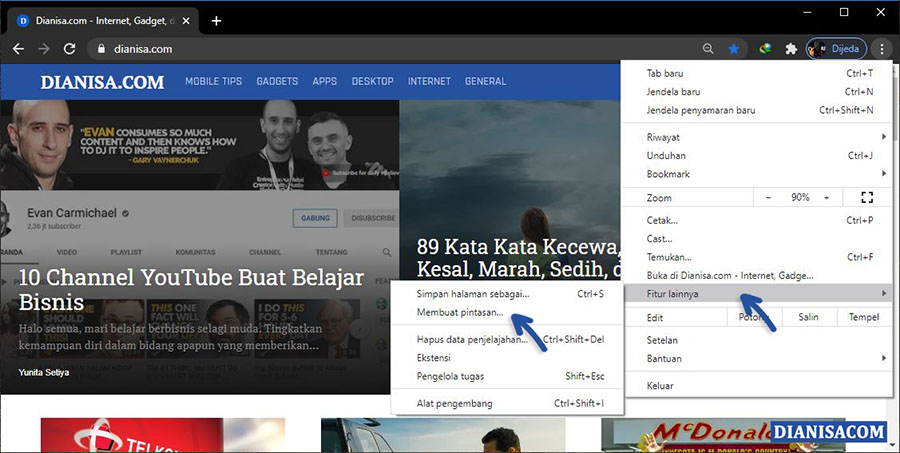Open the GADGETS nav link
The image size is (900, 453).
coord(277,82)
